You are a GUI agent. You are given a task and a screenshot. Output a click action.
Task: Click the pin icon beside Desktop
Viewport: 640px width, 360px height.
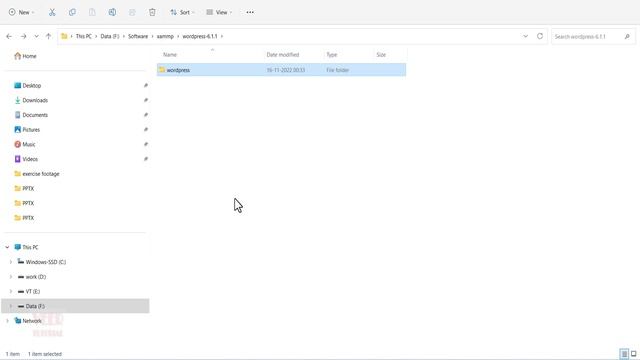146,85
